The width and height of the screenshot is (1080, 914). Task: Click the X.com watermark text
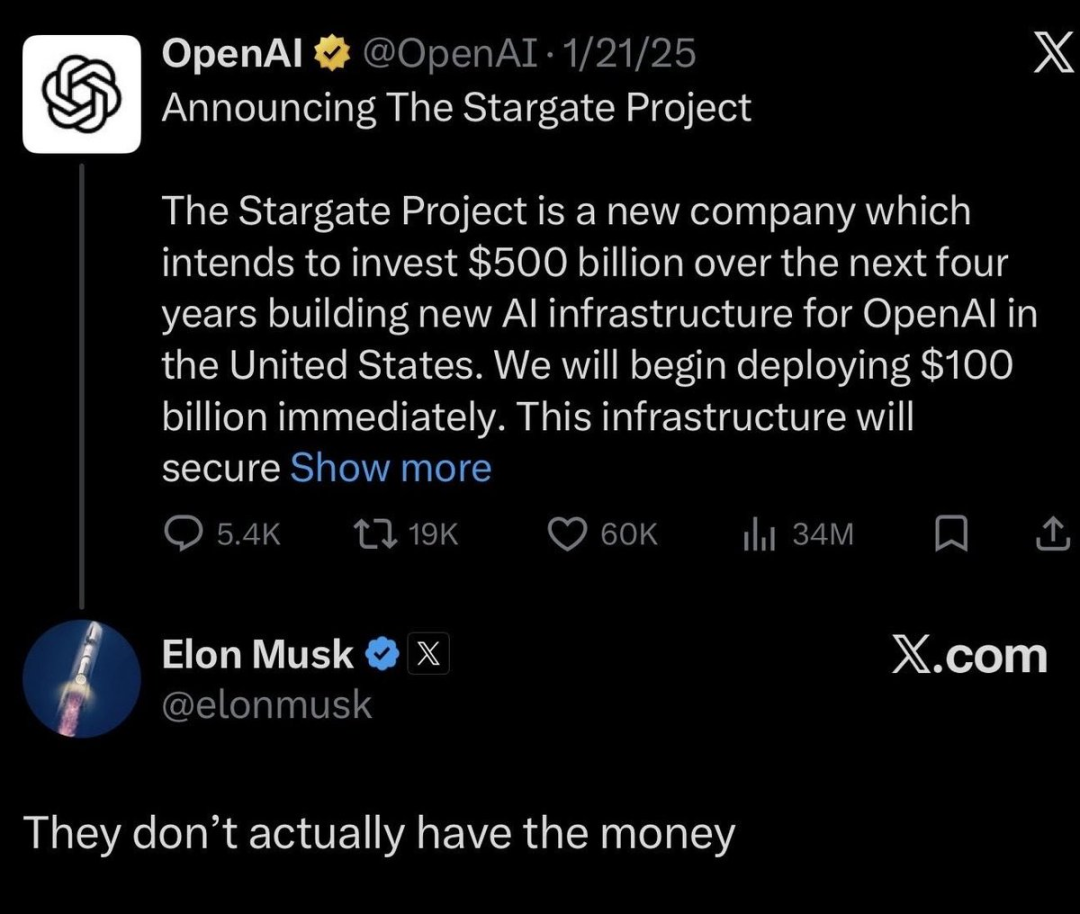969,656
